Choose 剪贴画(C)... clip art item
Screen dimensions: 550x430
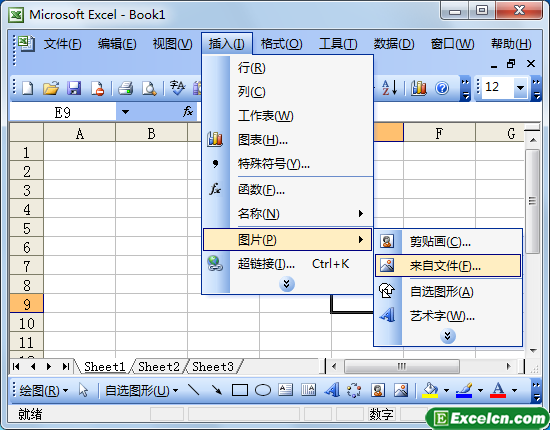448,241
